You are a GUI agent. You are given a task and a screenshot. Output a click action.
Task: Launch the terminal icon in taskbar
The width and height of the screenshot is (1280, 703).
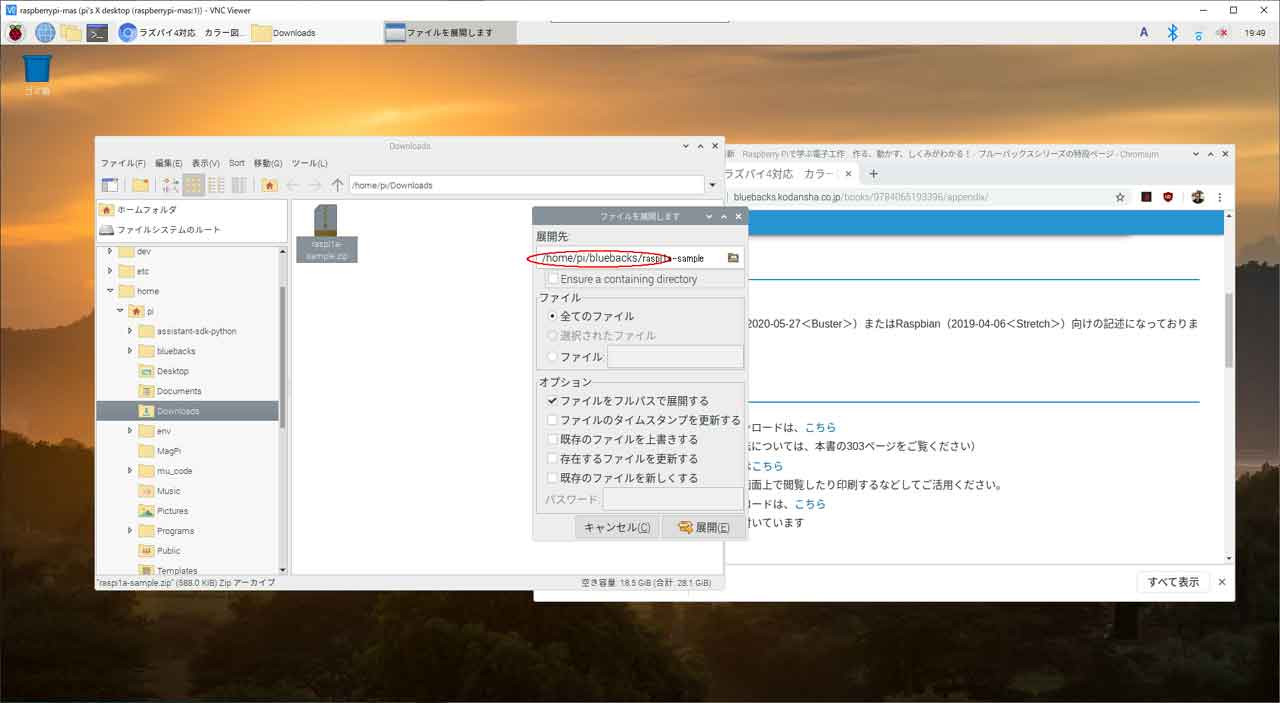pos(97,32)
